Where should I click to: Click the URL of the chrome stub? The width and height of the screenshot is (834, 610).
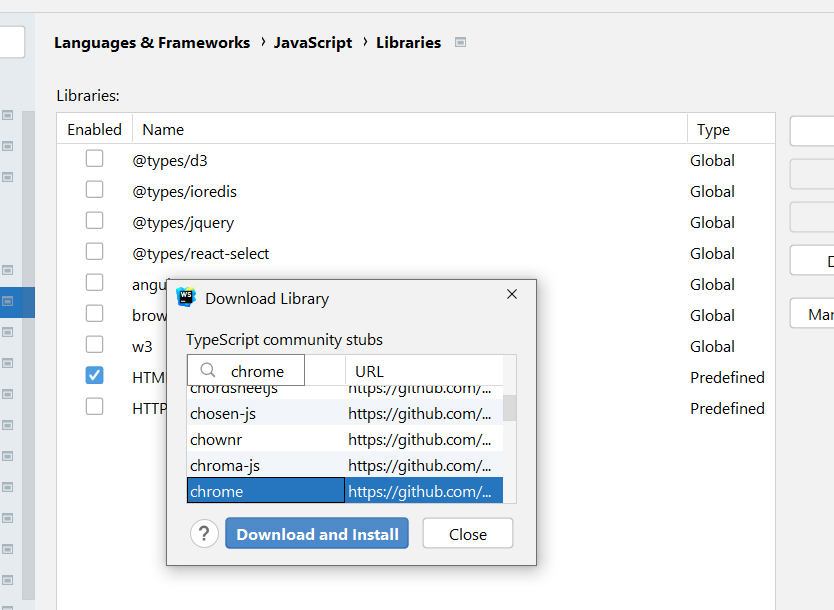coord(420,491)
